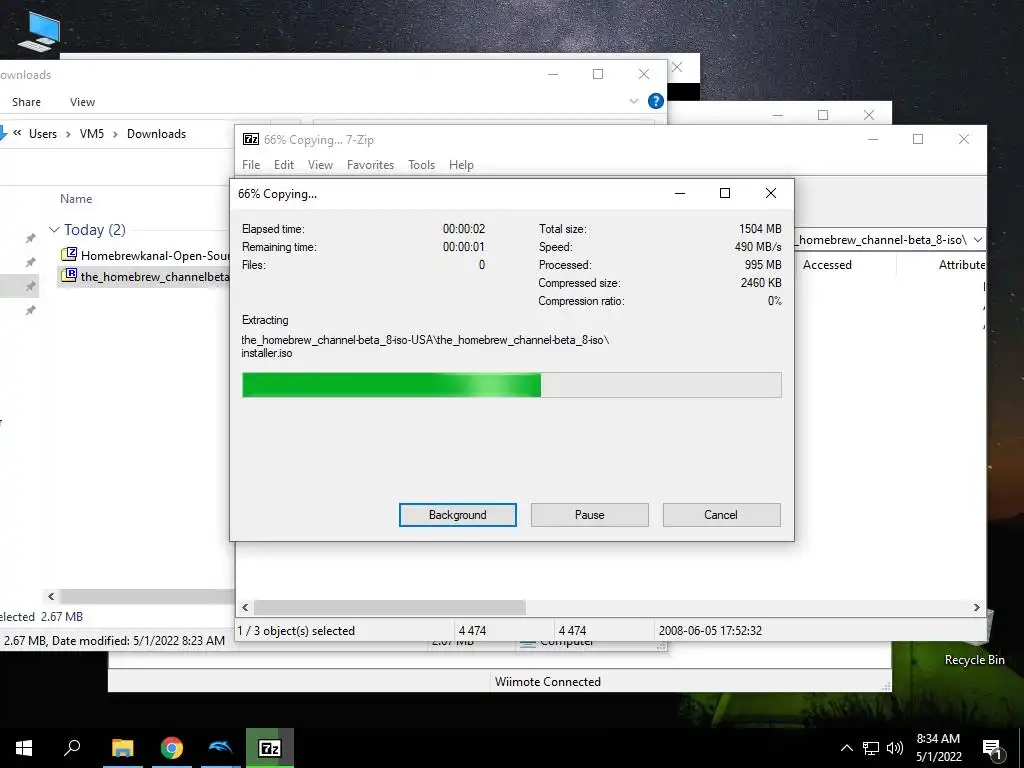Image resolution: width=1024 pixels, height=768 pixels.
Task: Expand the arrow between VM5 and Downloads
Action: 115,135
